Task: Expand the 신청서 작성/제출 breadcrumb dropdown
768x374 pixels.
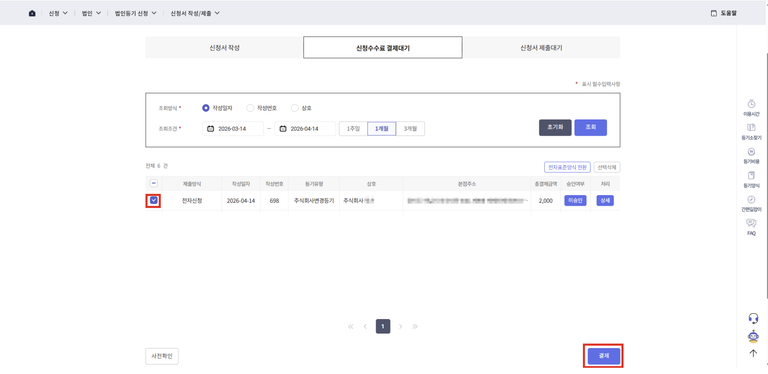Action: [195, 13]
